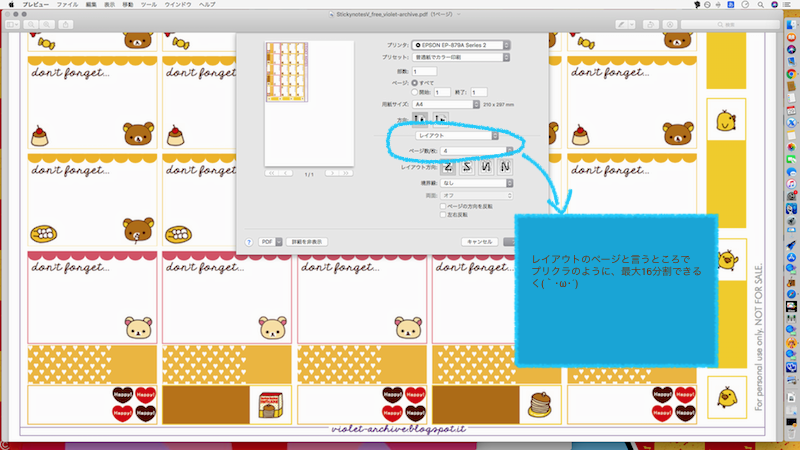Open the プリンタ EPSON EP-879A dropdown

pyautogui.click(x=461, y=45)
